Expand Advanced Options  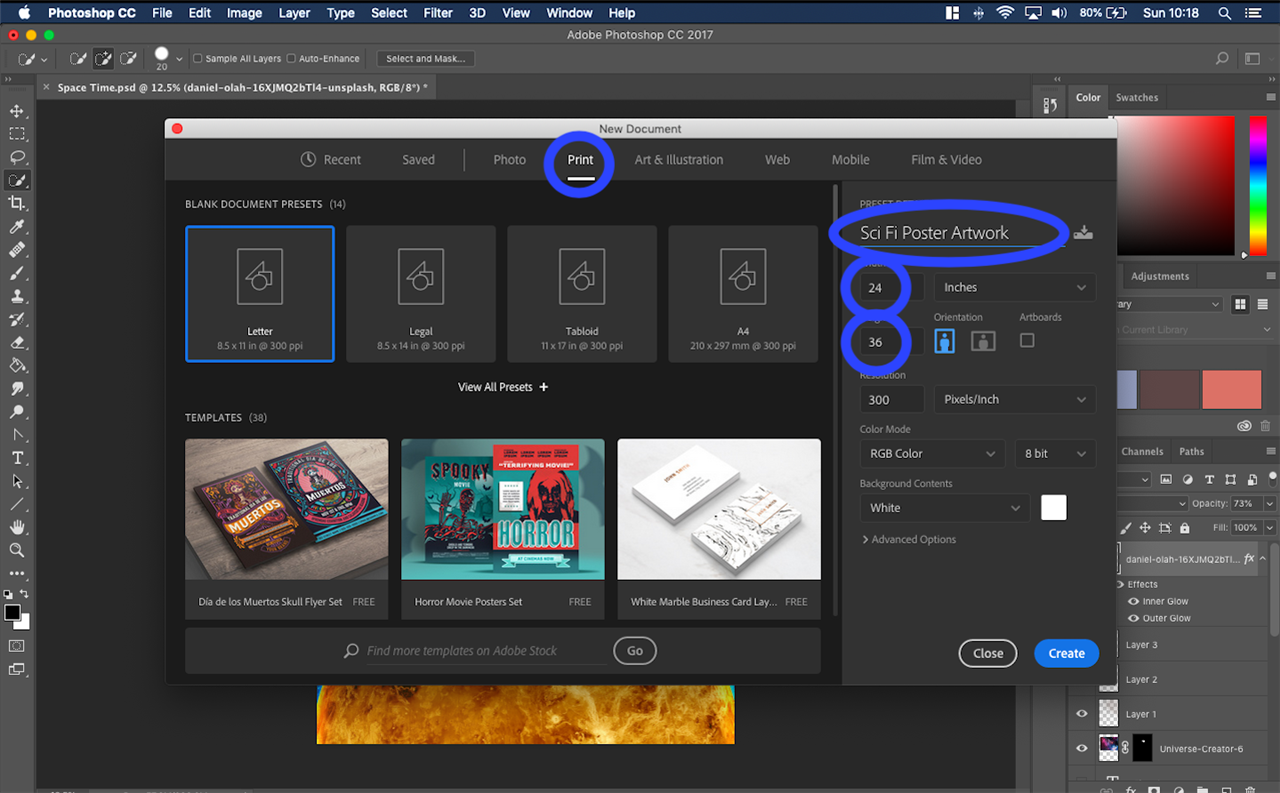click(909, 539)
